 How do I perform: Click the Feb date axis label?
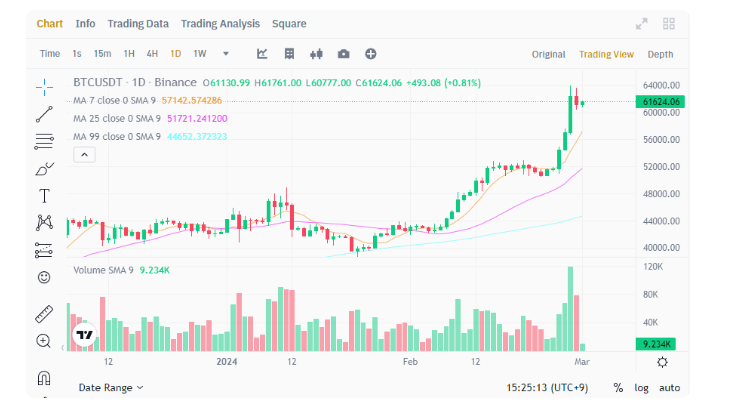coord(410,362)
